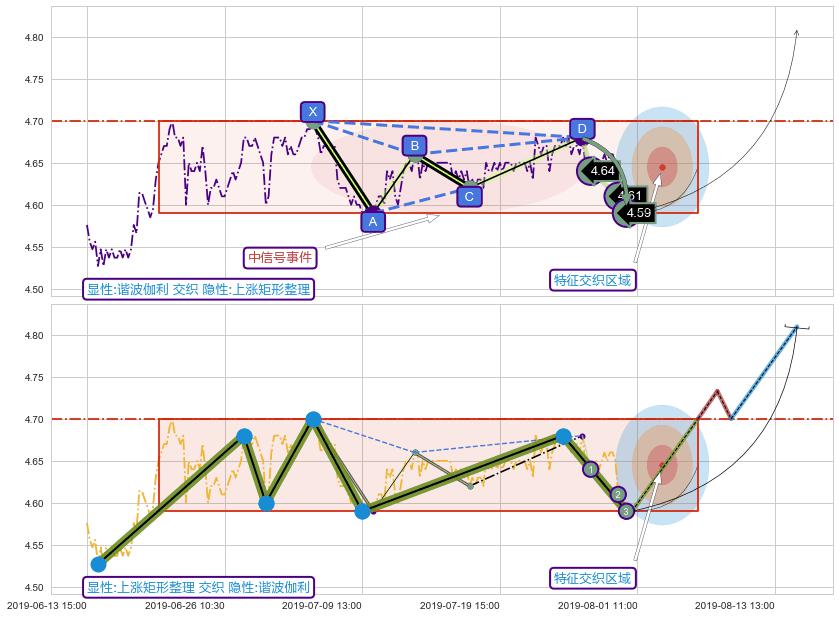Click 特征交织区域 label in the lower chart
The height and width of the screenshot is (617, 839).
[x=593, y=578]
